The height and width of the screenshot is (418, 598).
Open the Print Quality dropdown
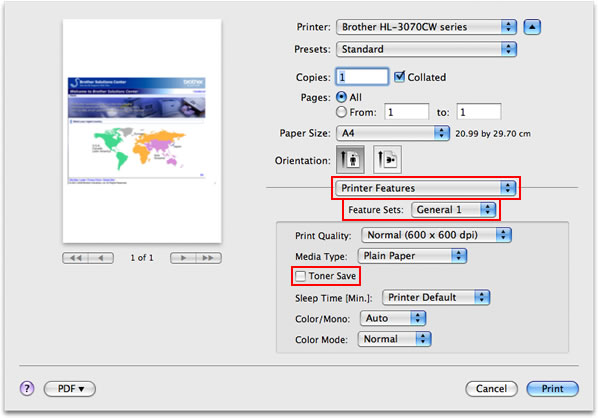pos(436,235)
